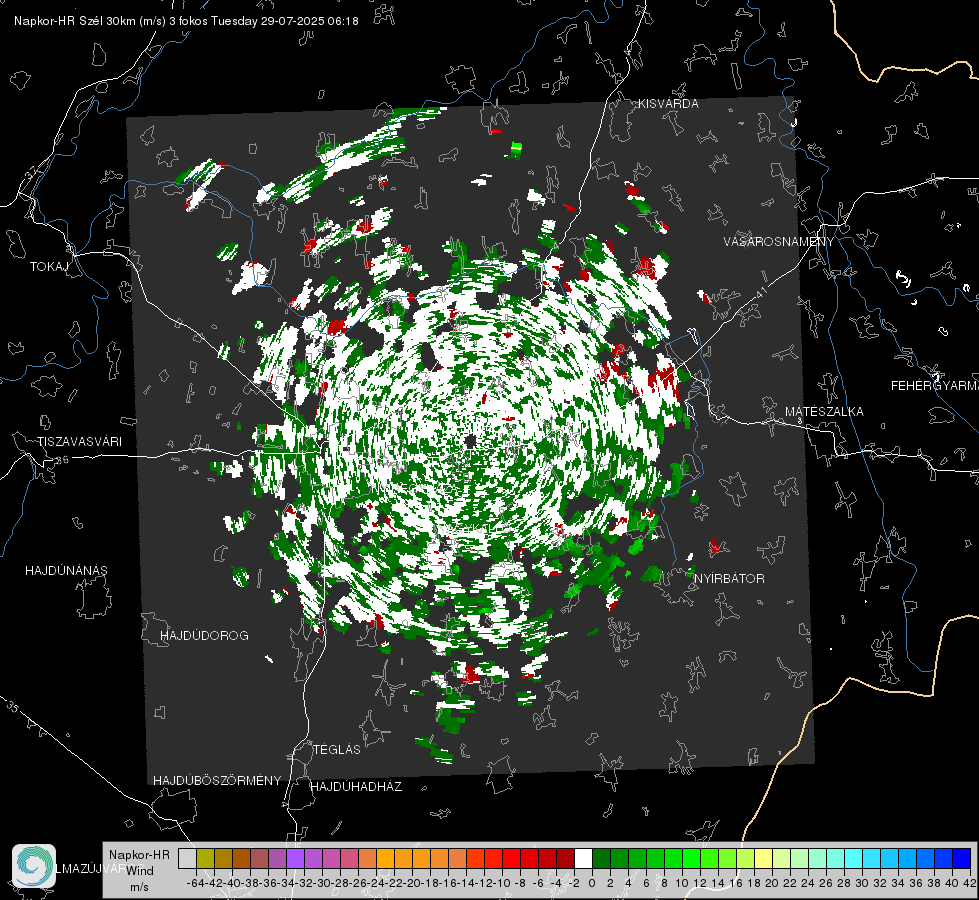The image size is (979, 900).
Task: Click the 'm/s' legend unit label
Action: [139, 887]
